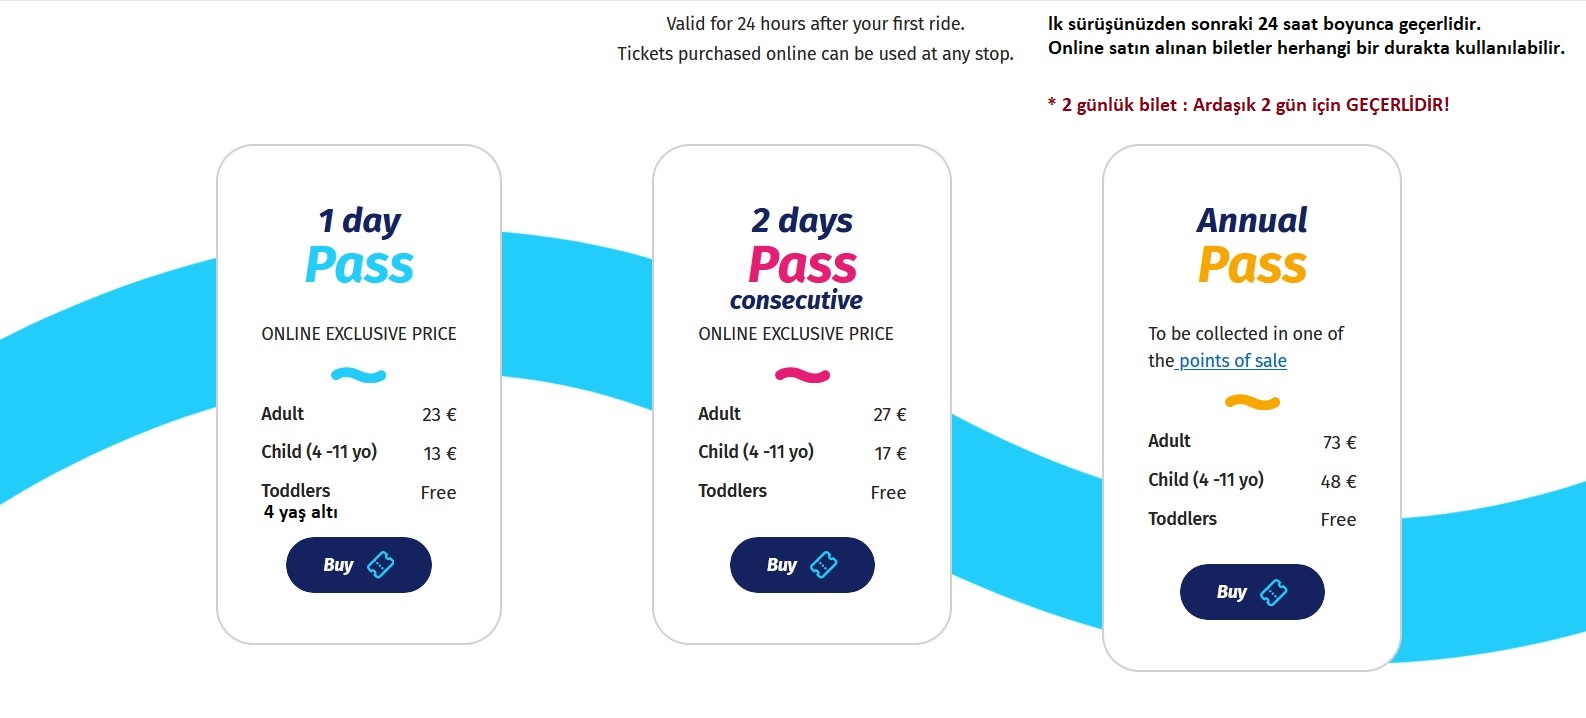Click ticket icon on 2 days Pass Buy button
Viewport: 1586px width, 718px height.
tap(823, 565)
